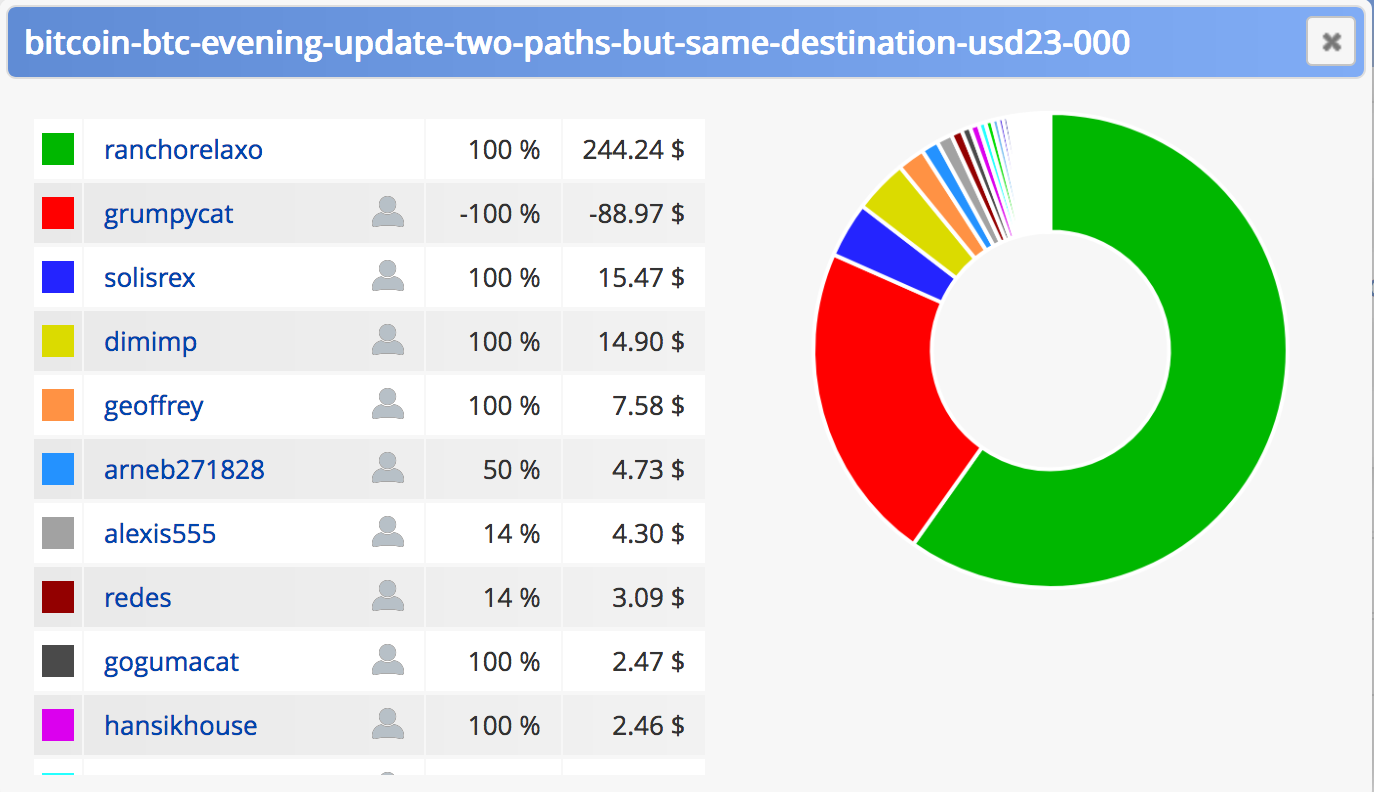Close the vote details dialog

(1330, 41)
